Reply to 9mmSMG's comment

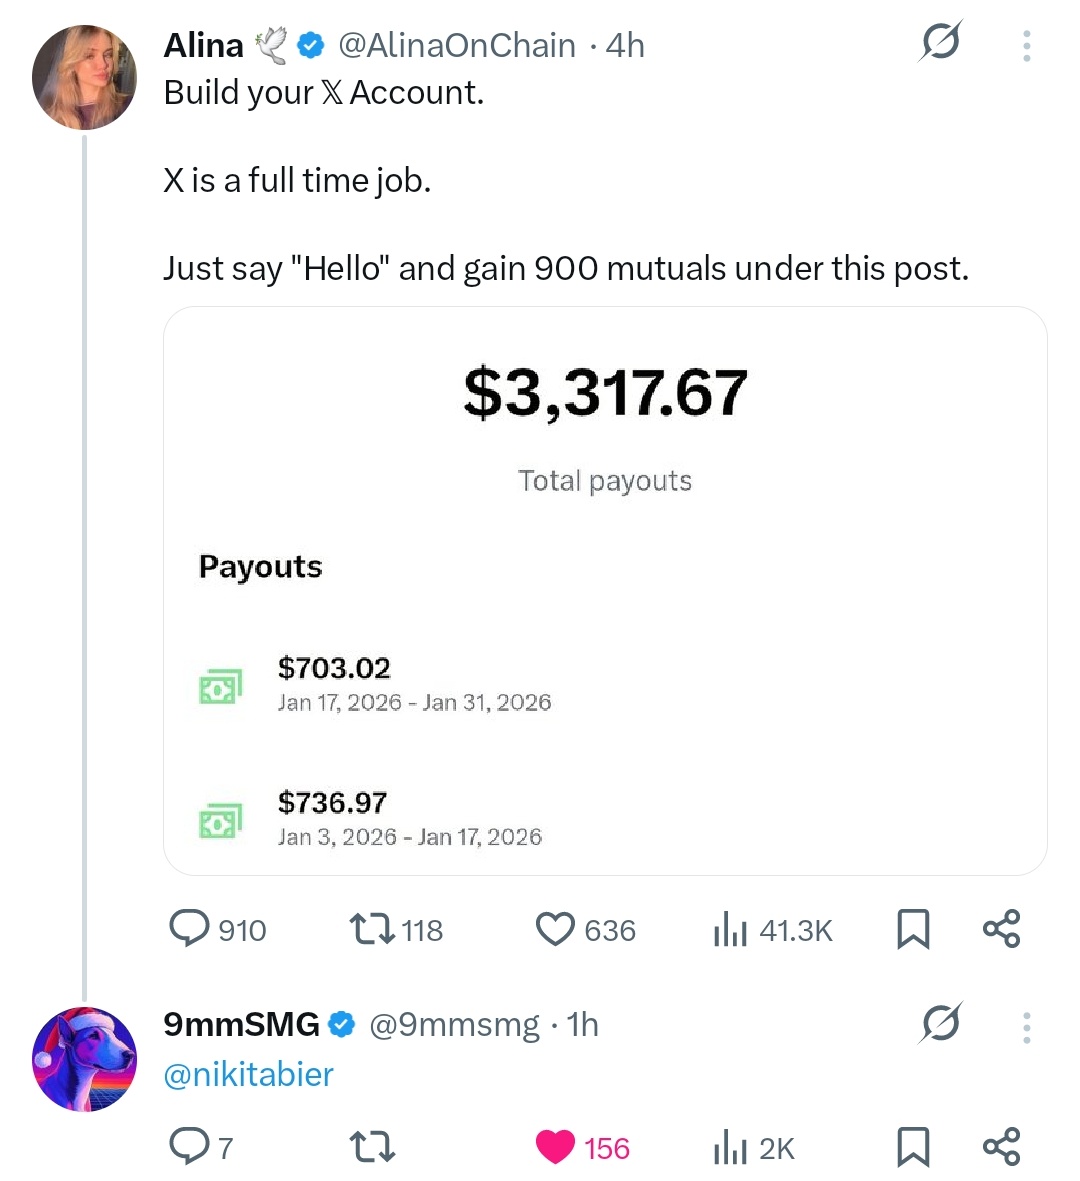point(189,1146)
